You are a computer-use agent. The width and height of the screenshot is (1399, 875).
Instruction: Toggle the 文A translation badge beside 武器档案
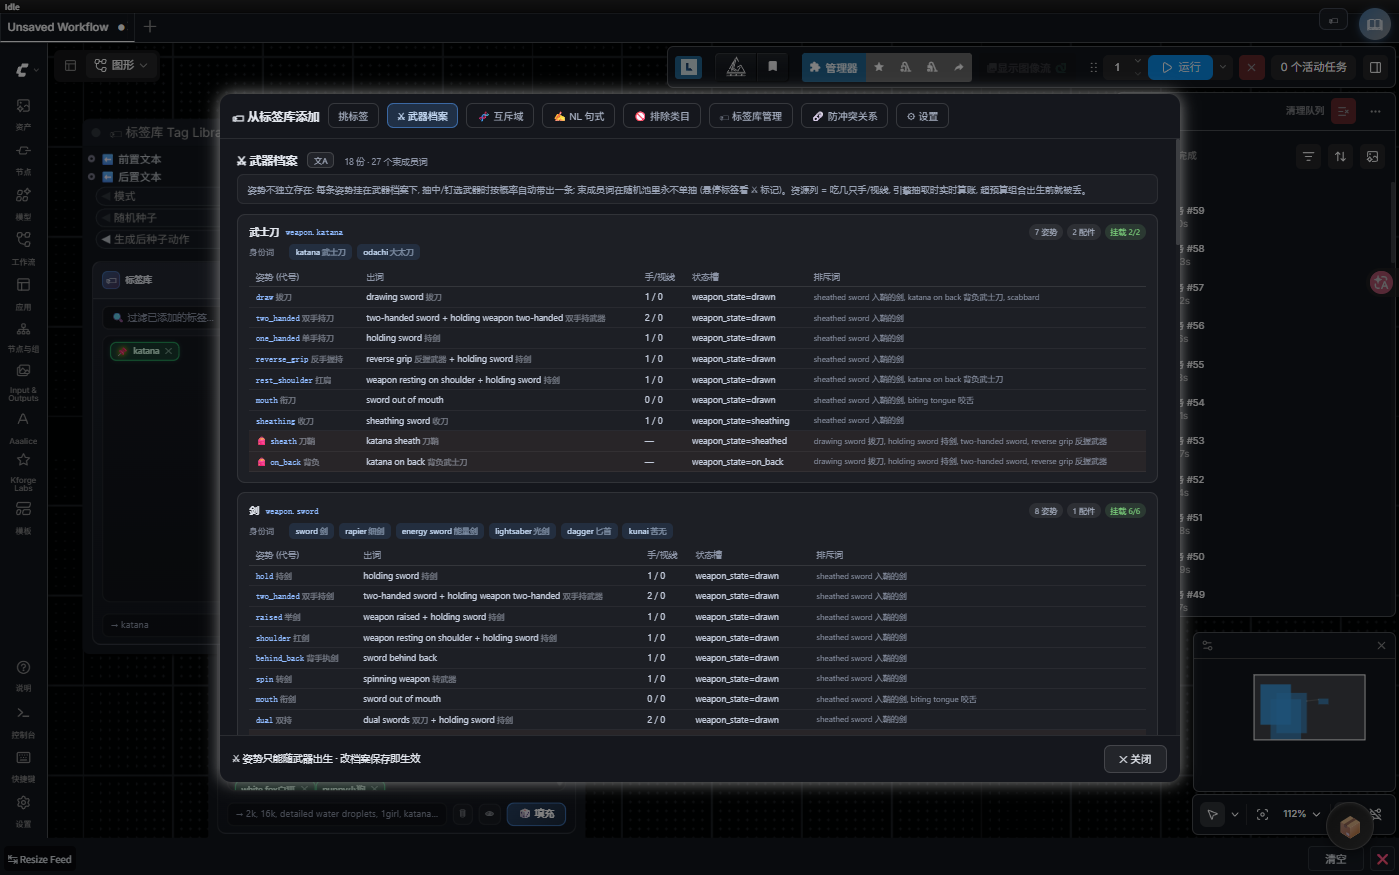click(320, 161)
